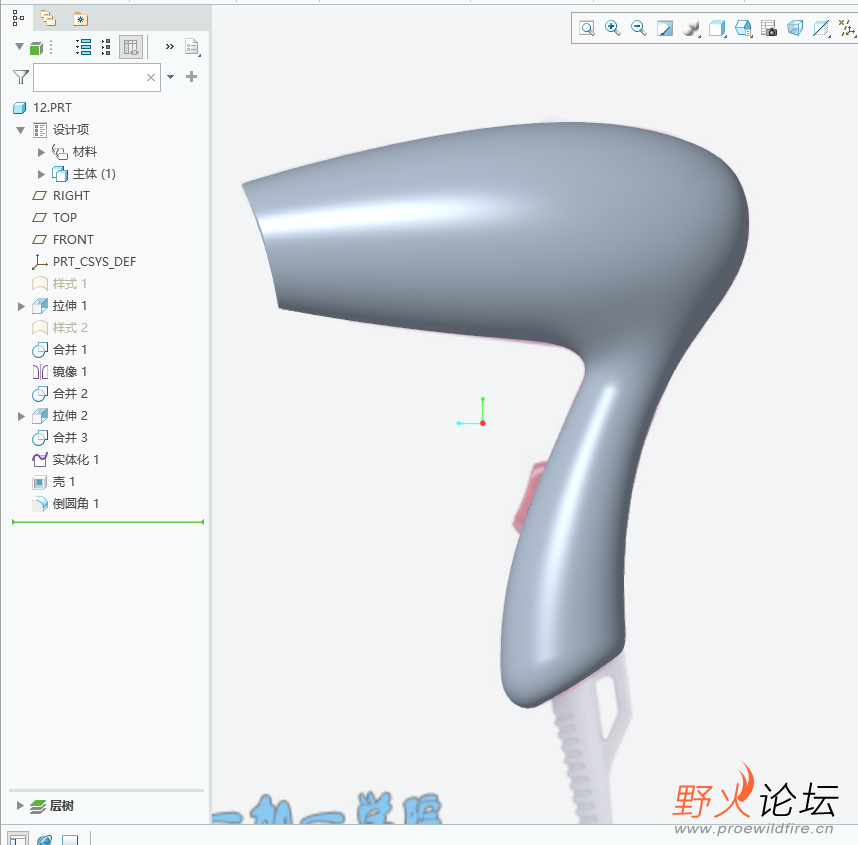
Task: Toggle the tree columns display button
Action: click(131, 47)
